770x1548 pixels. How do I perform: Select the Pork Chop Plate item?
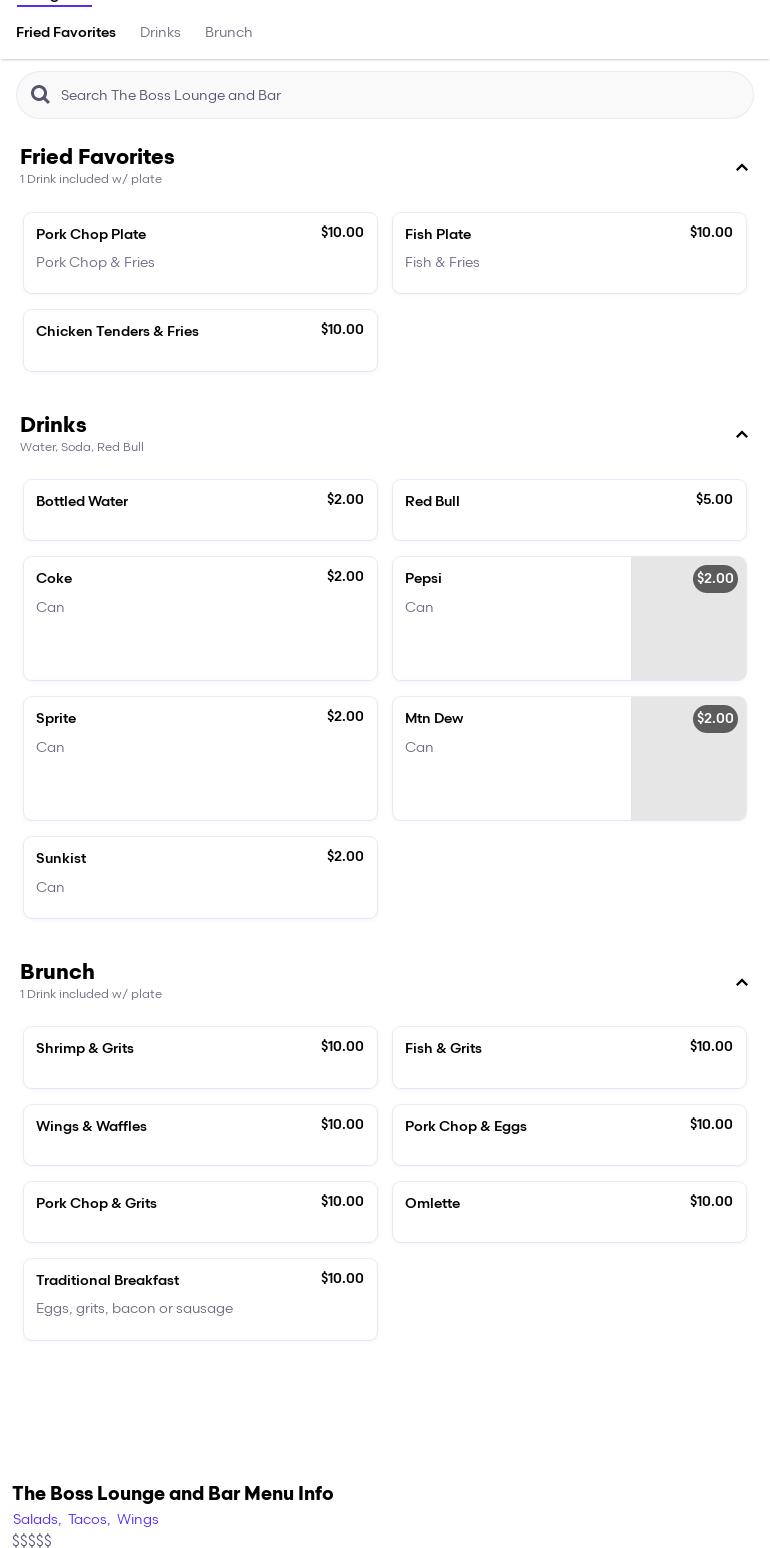tap(200, 253)
